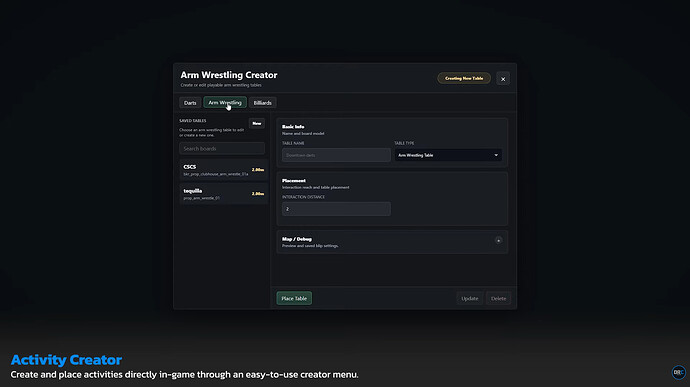Viewport: 690px width, 387px height.
Task: Click the DRC logo icon
Action: pyautogui.click(x=678, y=372)
